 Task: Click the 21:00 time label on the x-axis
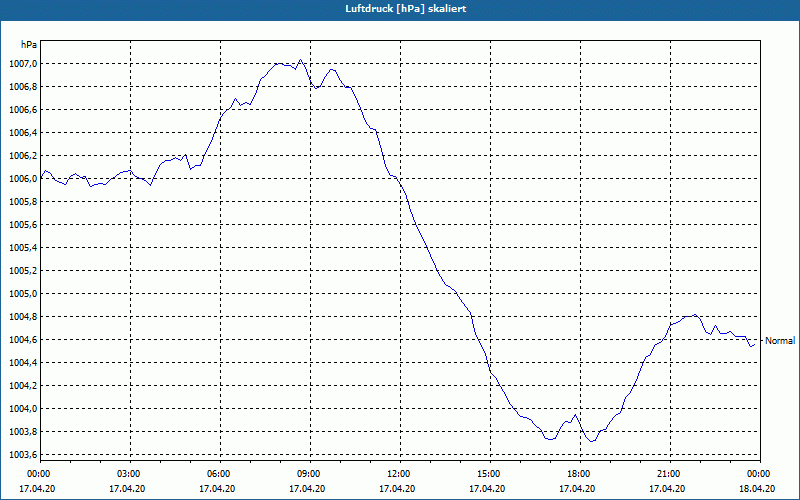click(x=670, y=474)
